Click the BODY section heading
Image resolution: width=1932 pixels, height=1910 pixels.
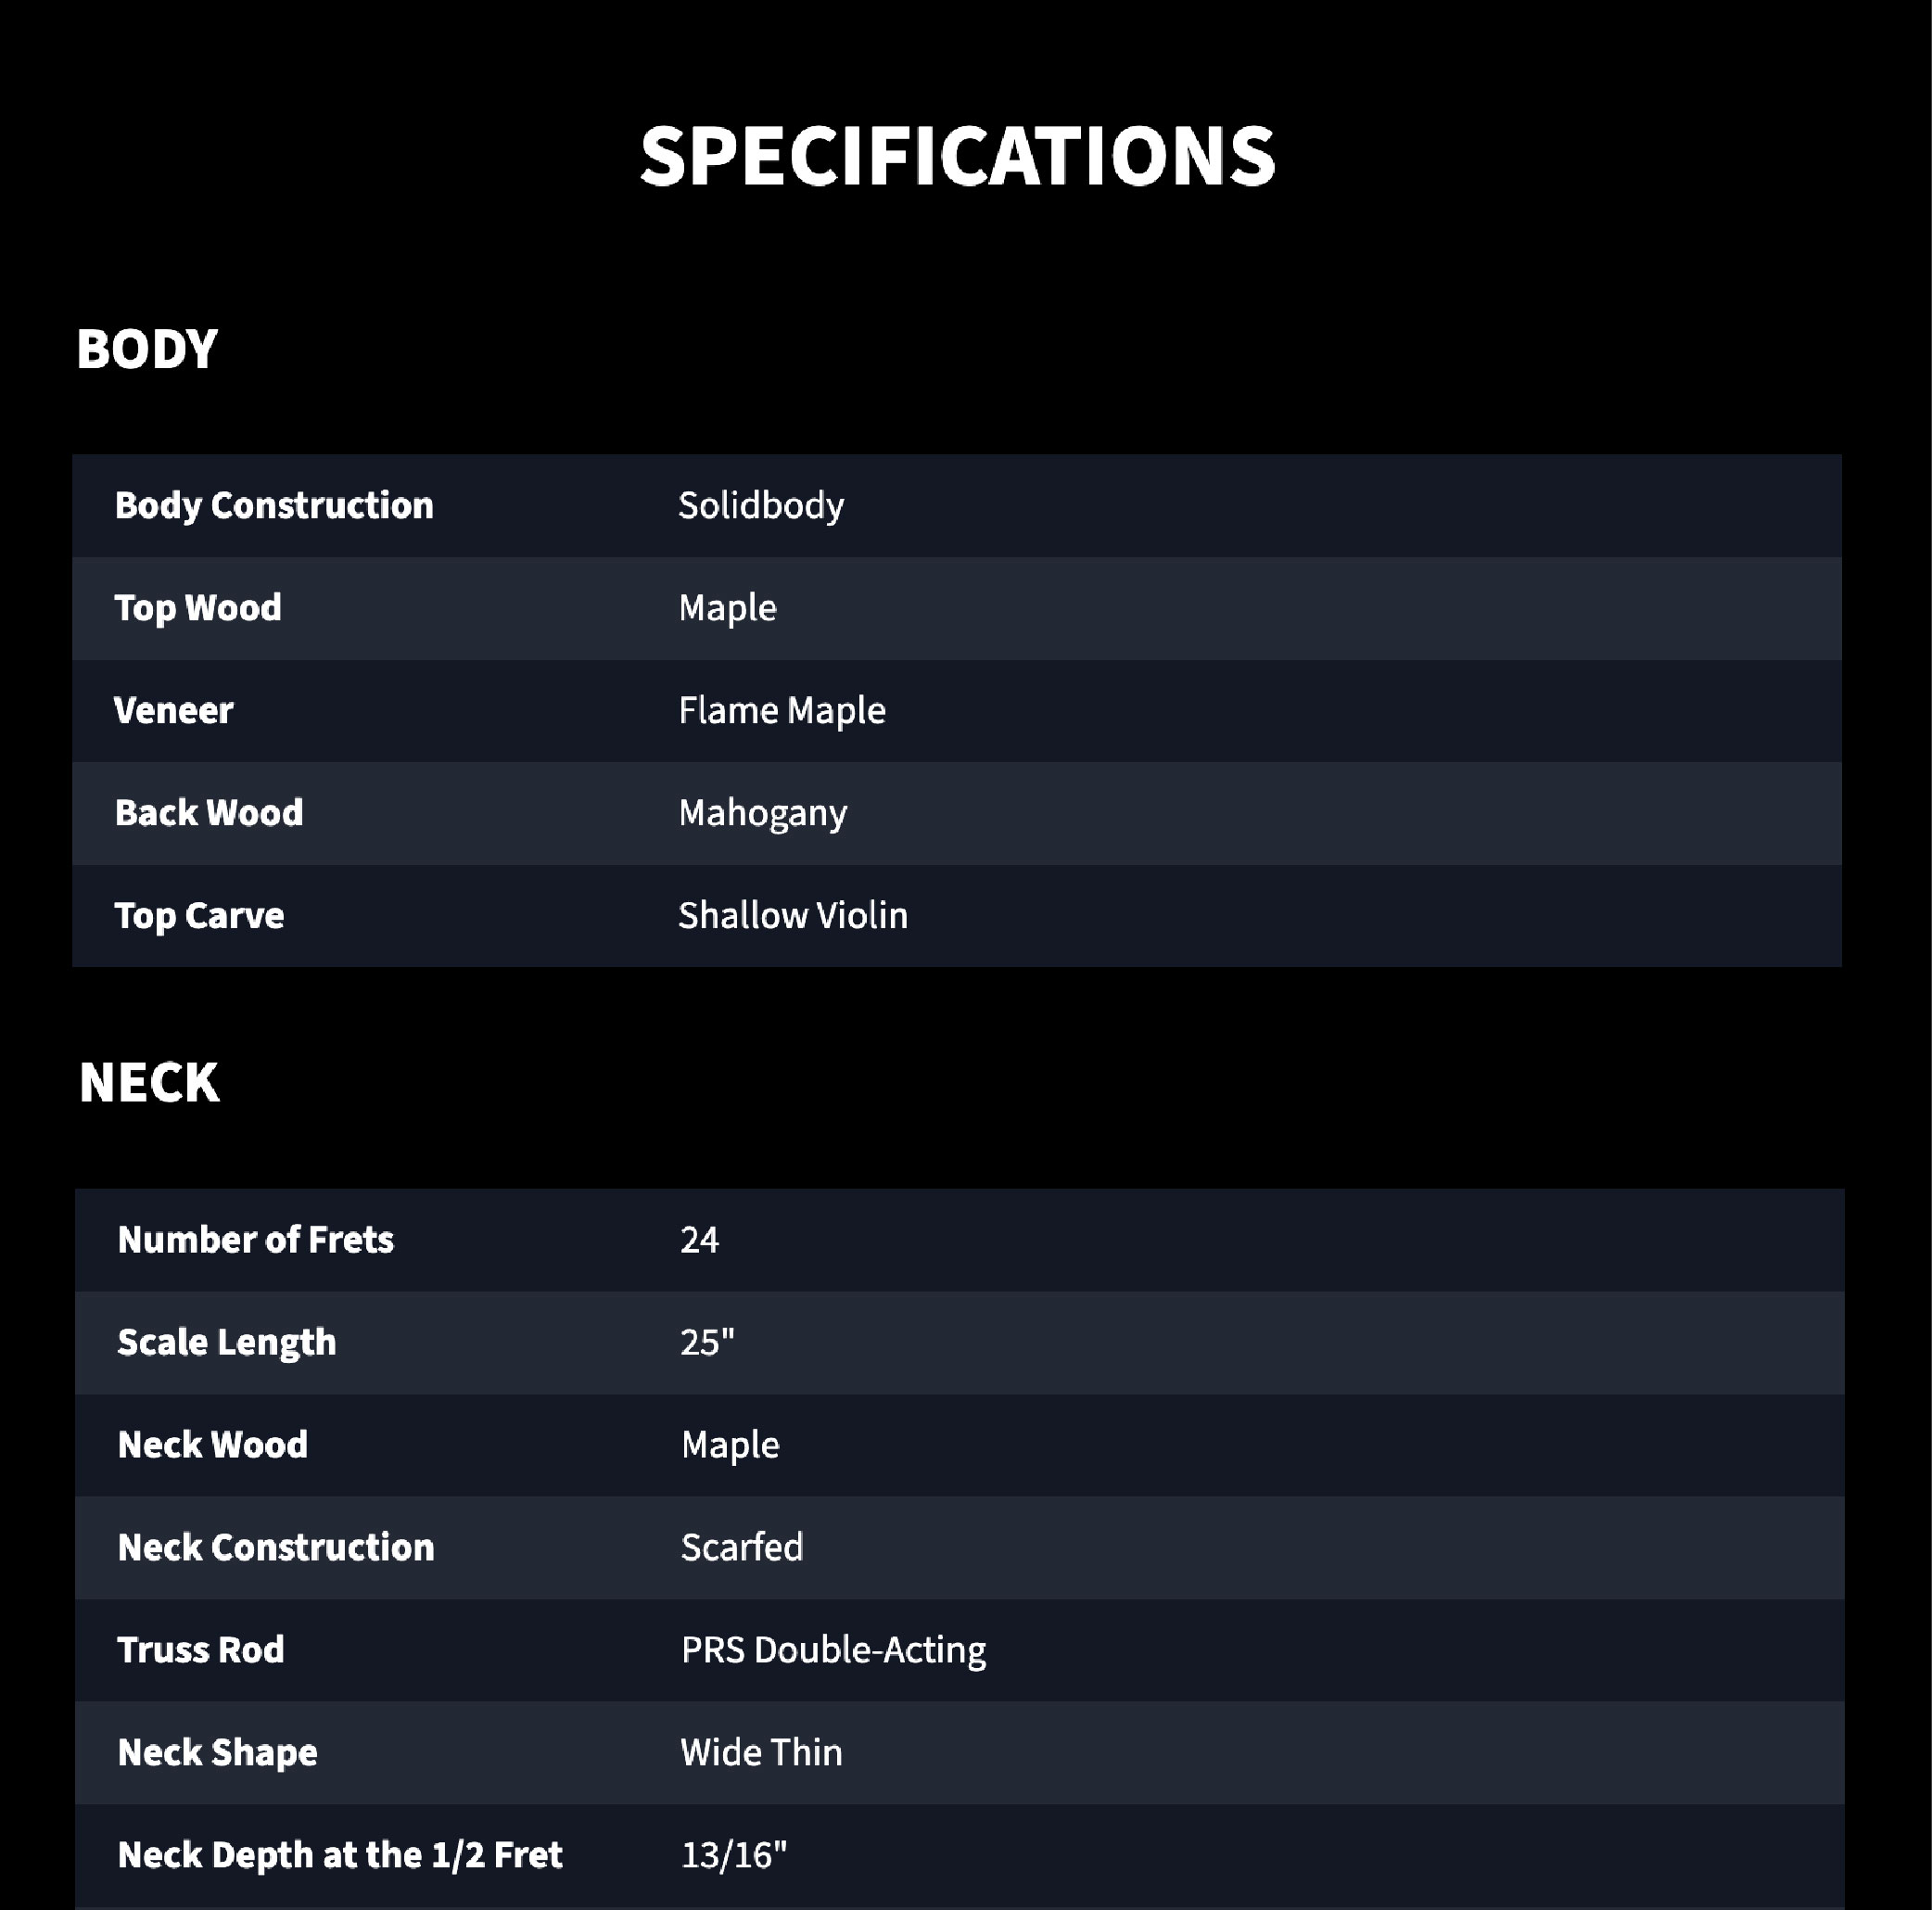click(x=147, y=349)
